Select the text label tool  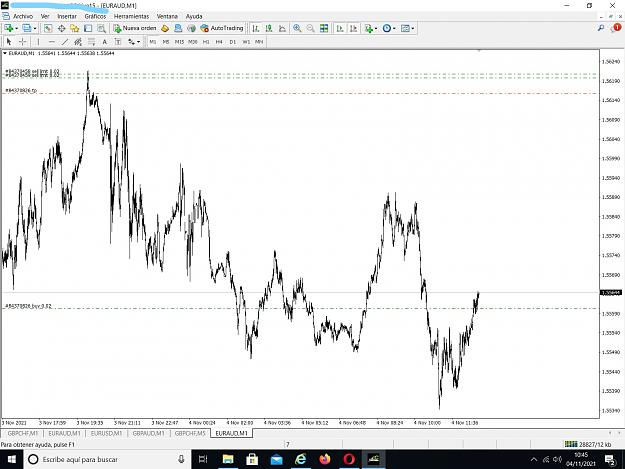point(118,41)
